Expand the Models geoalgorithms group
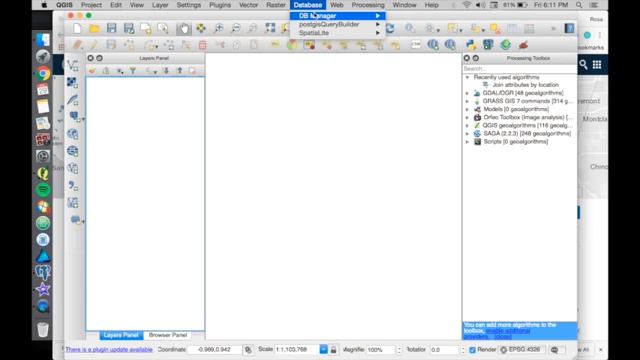The width and height of the screenshot is (640, 360). 467,109
